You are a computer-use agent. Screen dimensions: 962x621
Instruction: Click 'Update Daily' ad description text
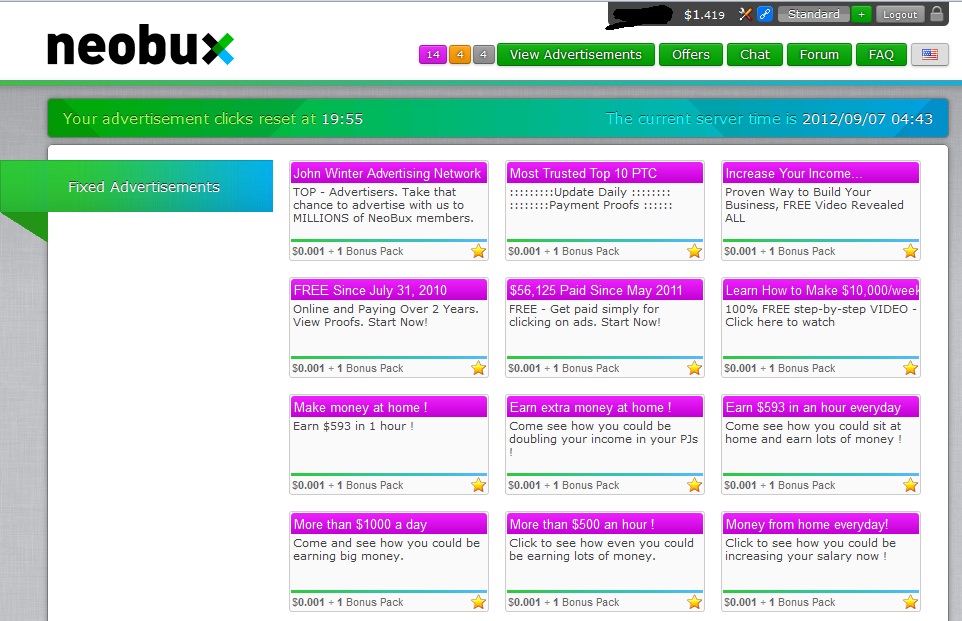tap(591, 199)
